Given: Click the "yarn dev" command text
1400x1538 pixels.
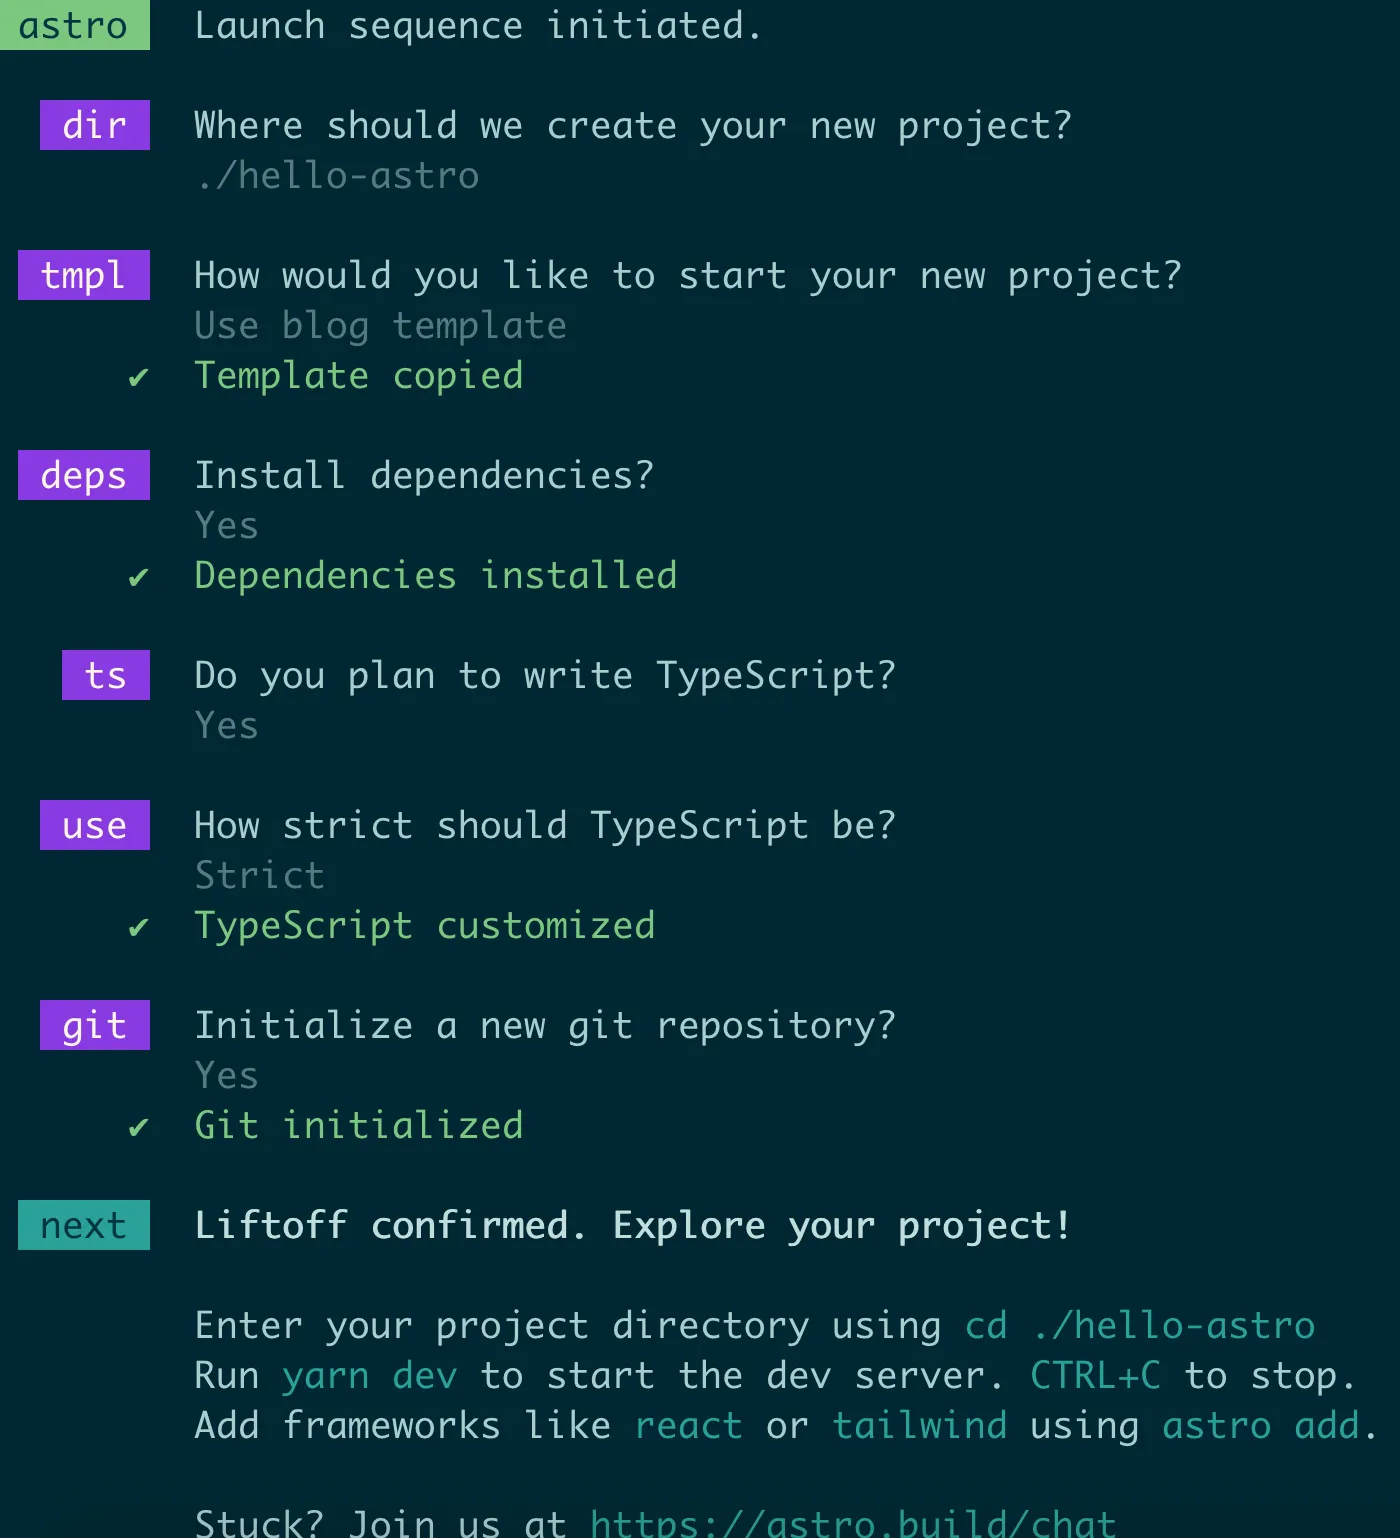Looking at the screenshot, I should point(369,1375).
